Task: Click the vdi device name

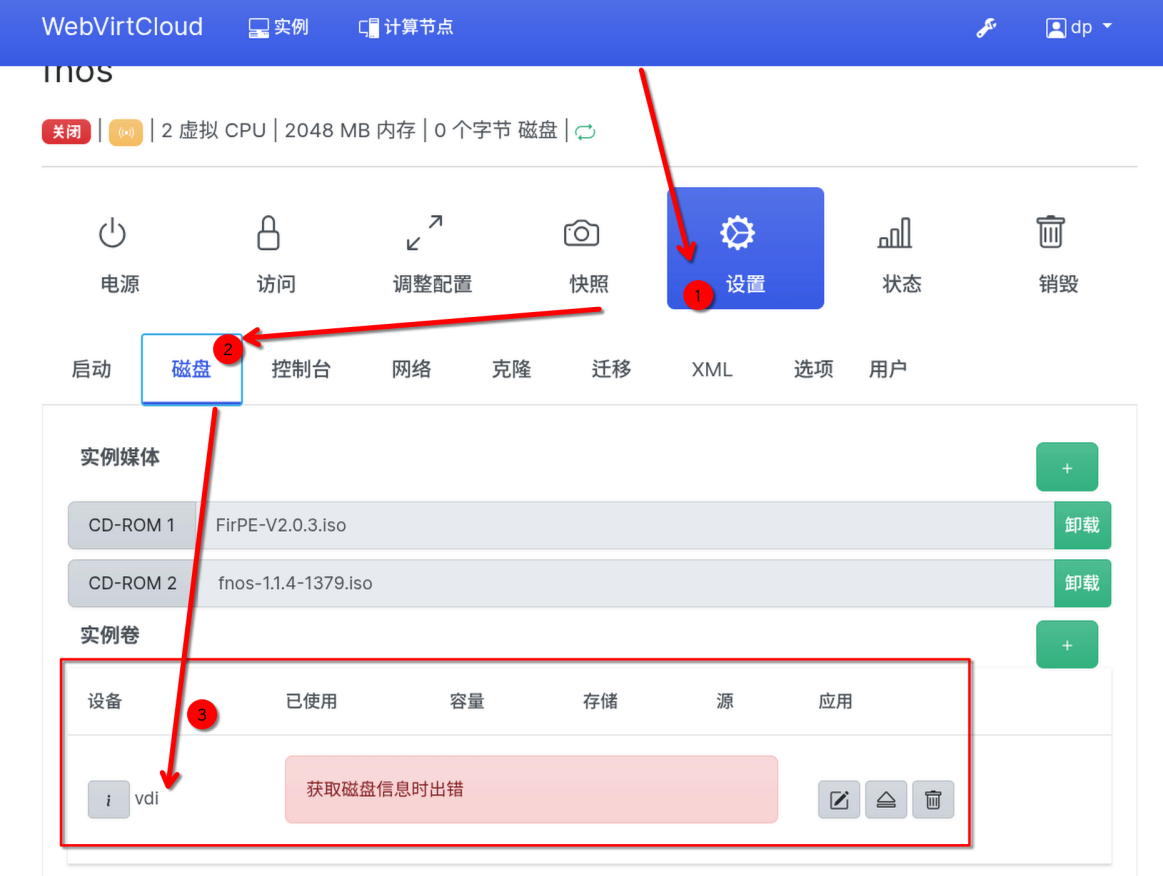Action: (147, 798)
